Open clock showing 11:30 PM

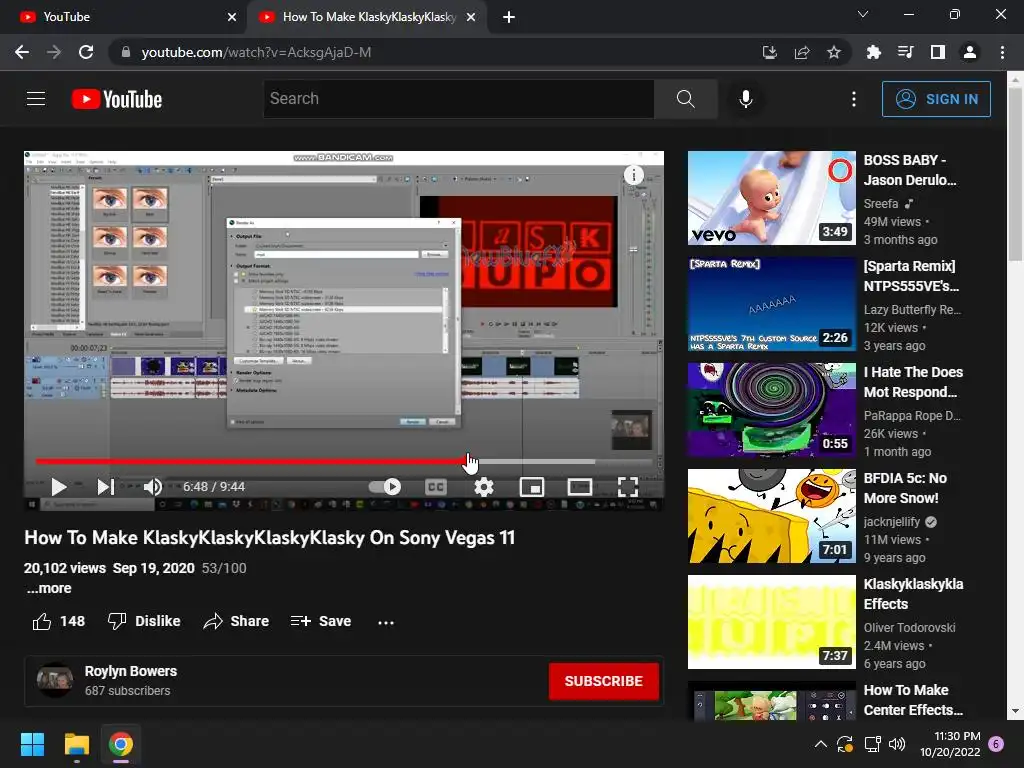click(x=950, y=744)
